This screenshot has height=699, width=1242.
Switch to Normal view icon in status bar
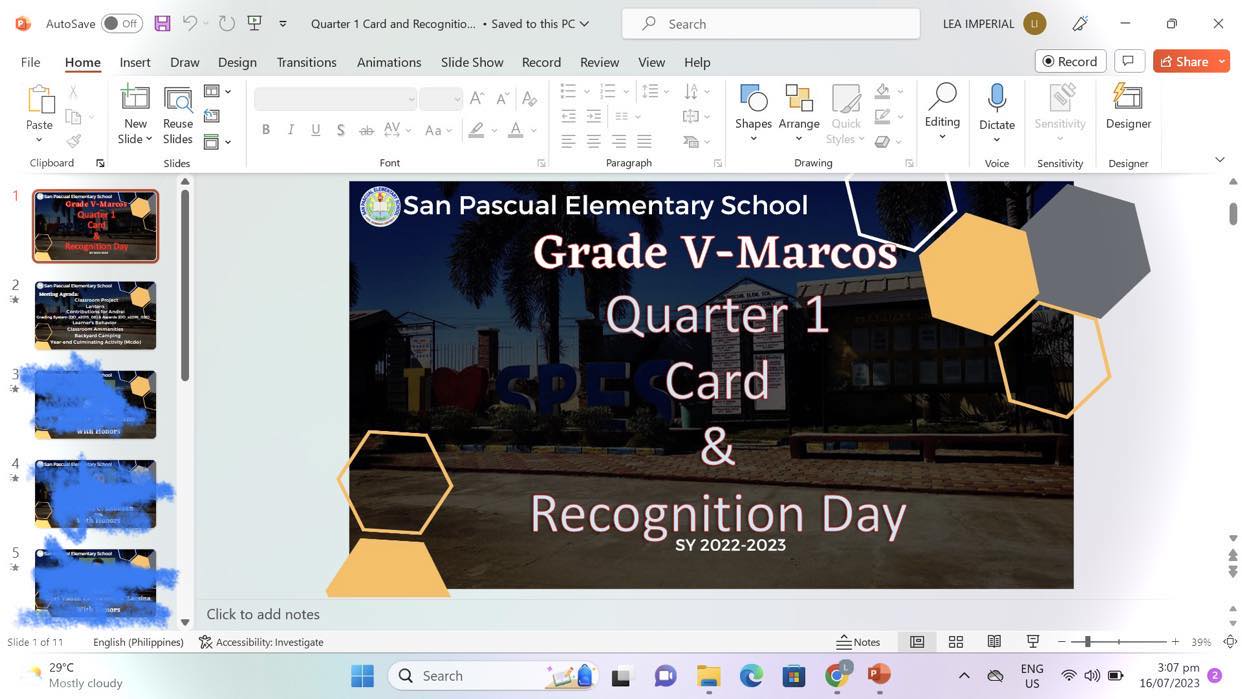coord(917,642)
